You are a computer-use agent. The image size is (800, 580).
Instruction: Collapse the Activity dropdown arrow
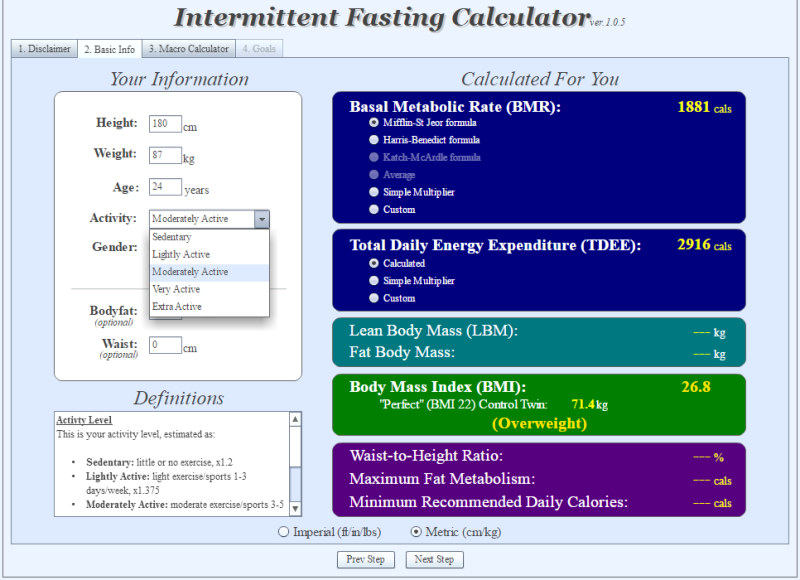point(261,219)
